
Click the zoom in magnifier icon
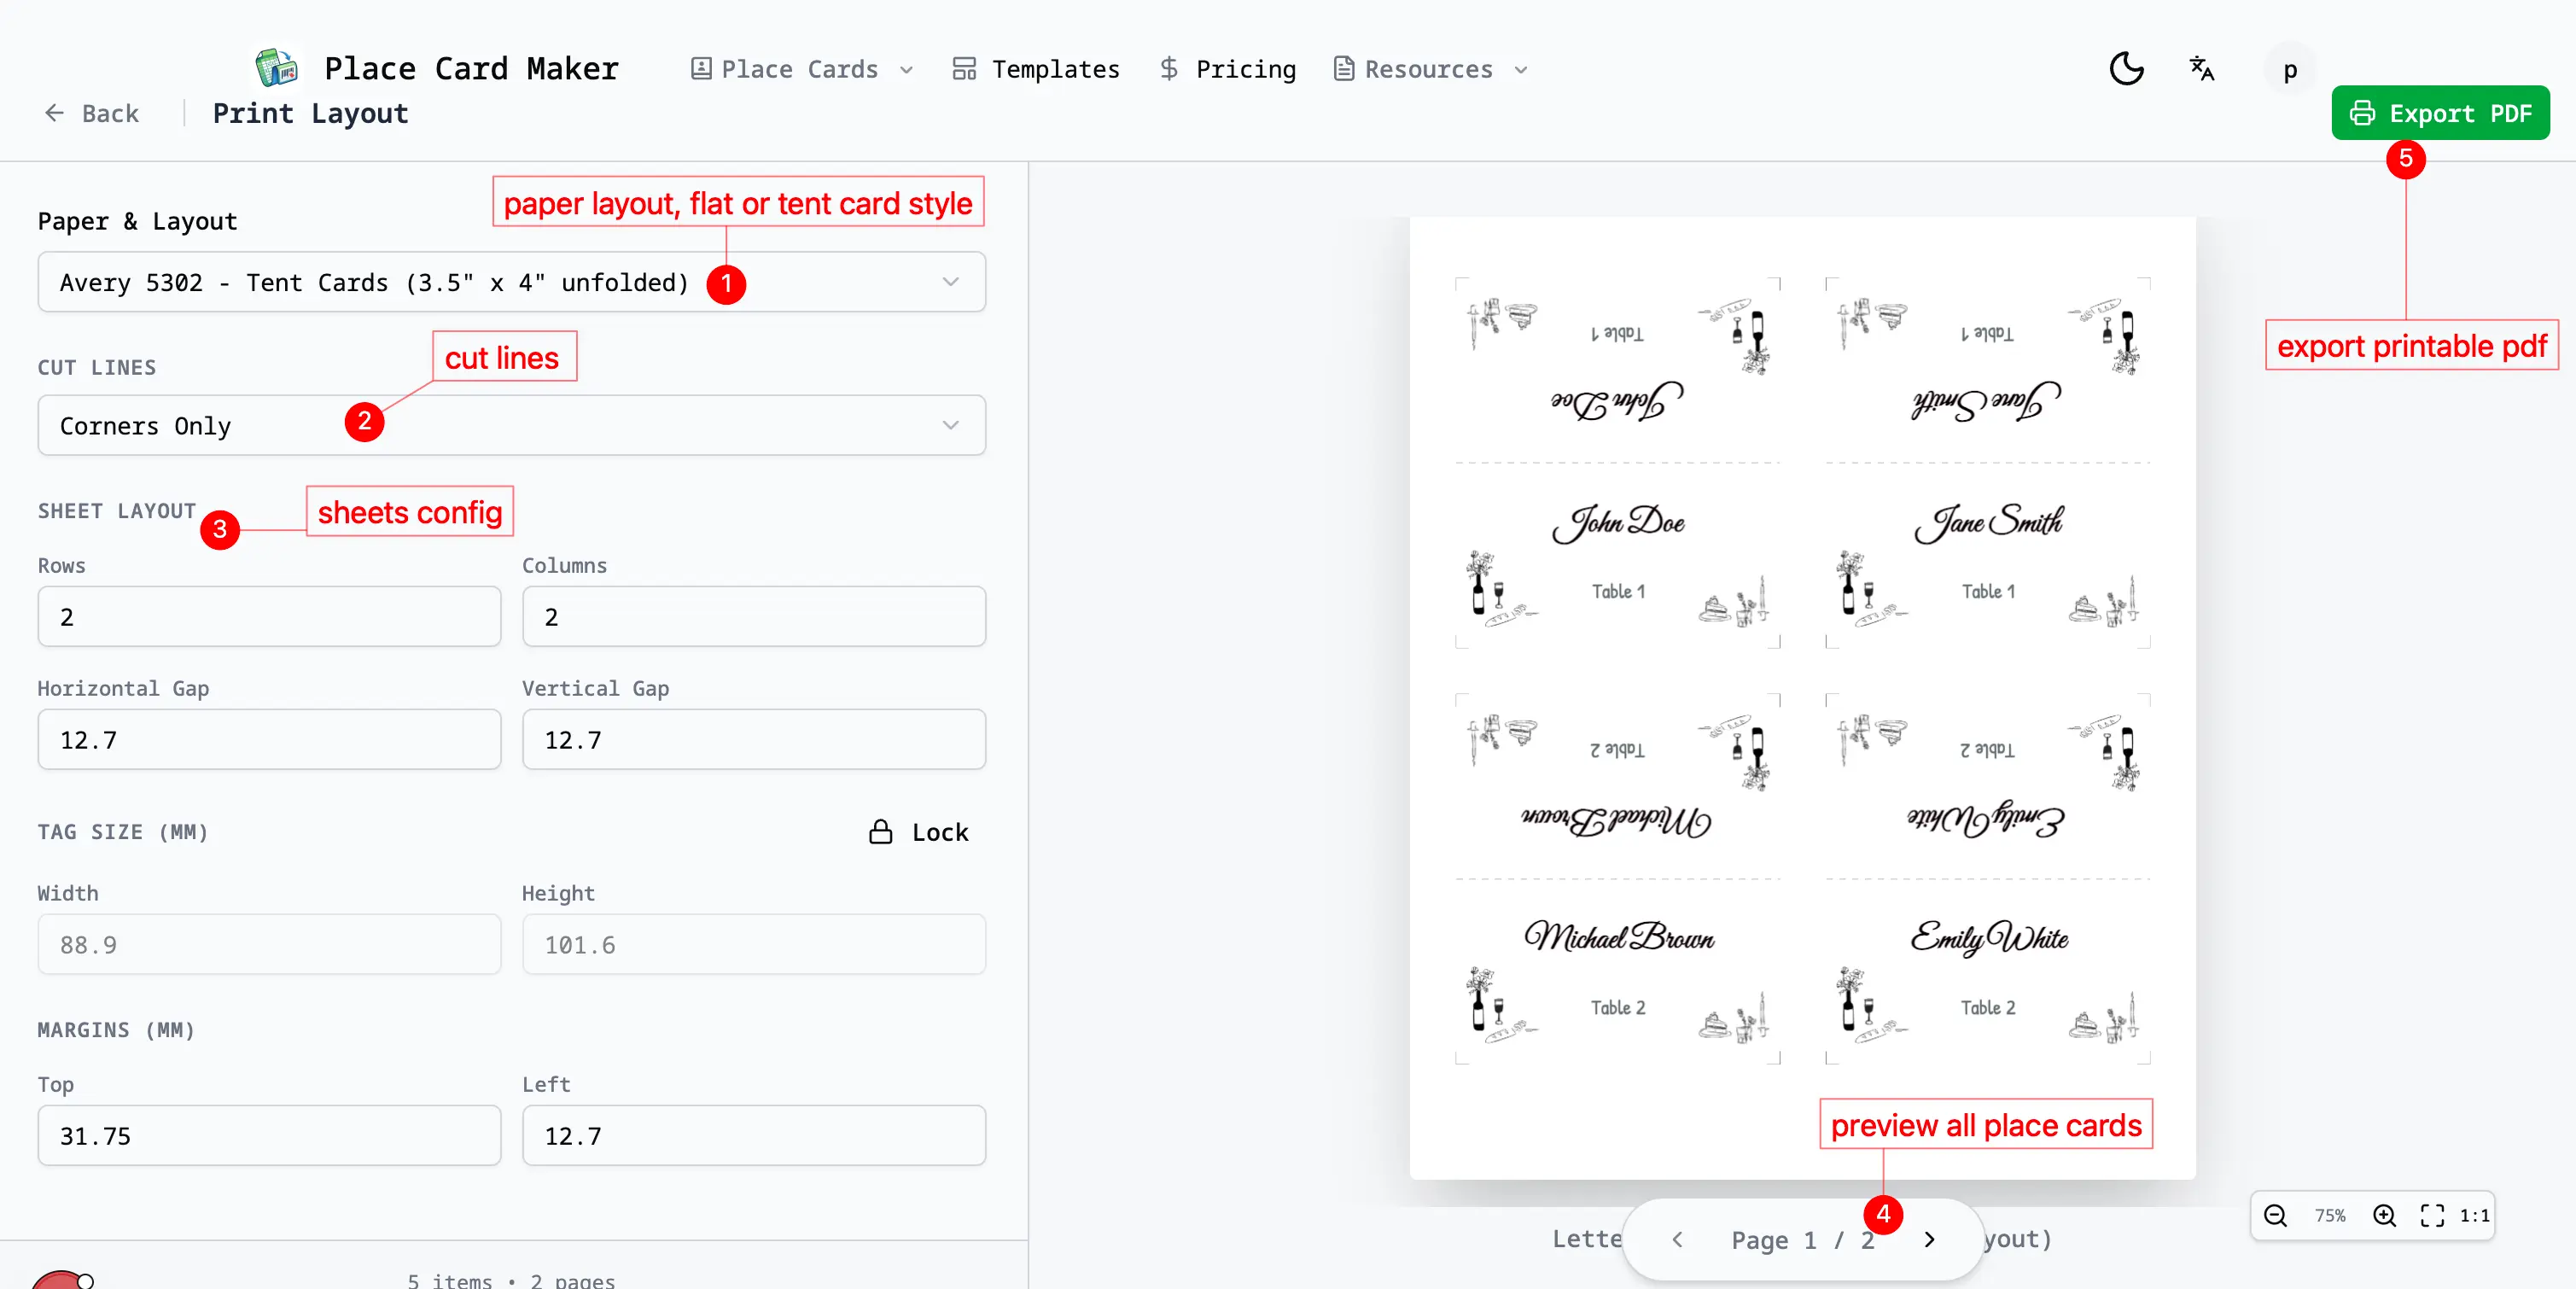click(2385, 1215)
